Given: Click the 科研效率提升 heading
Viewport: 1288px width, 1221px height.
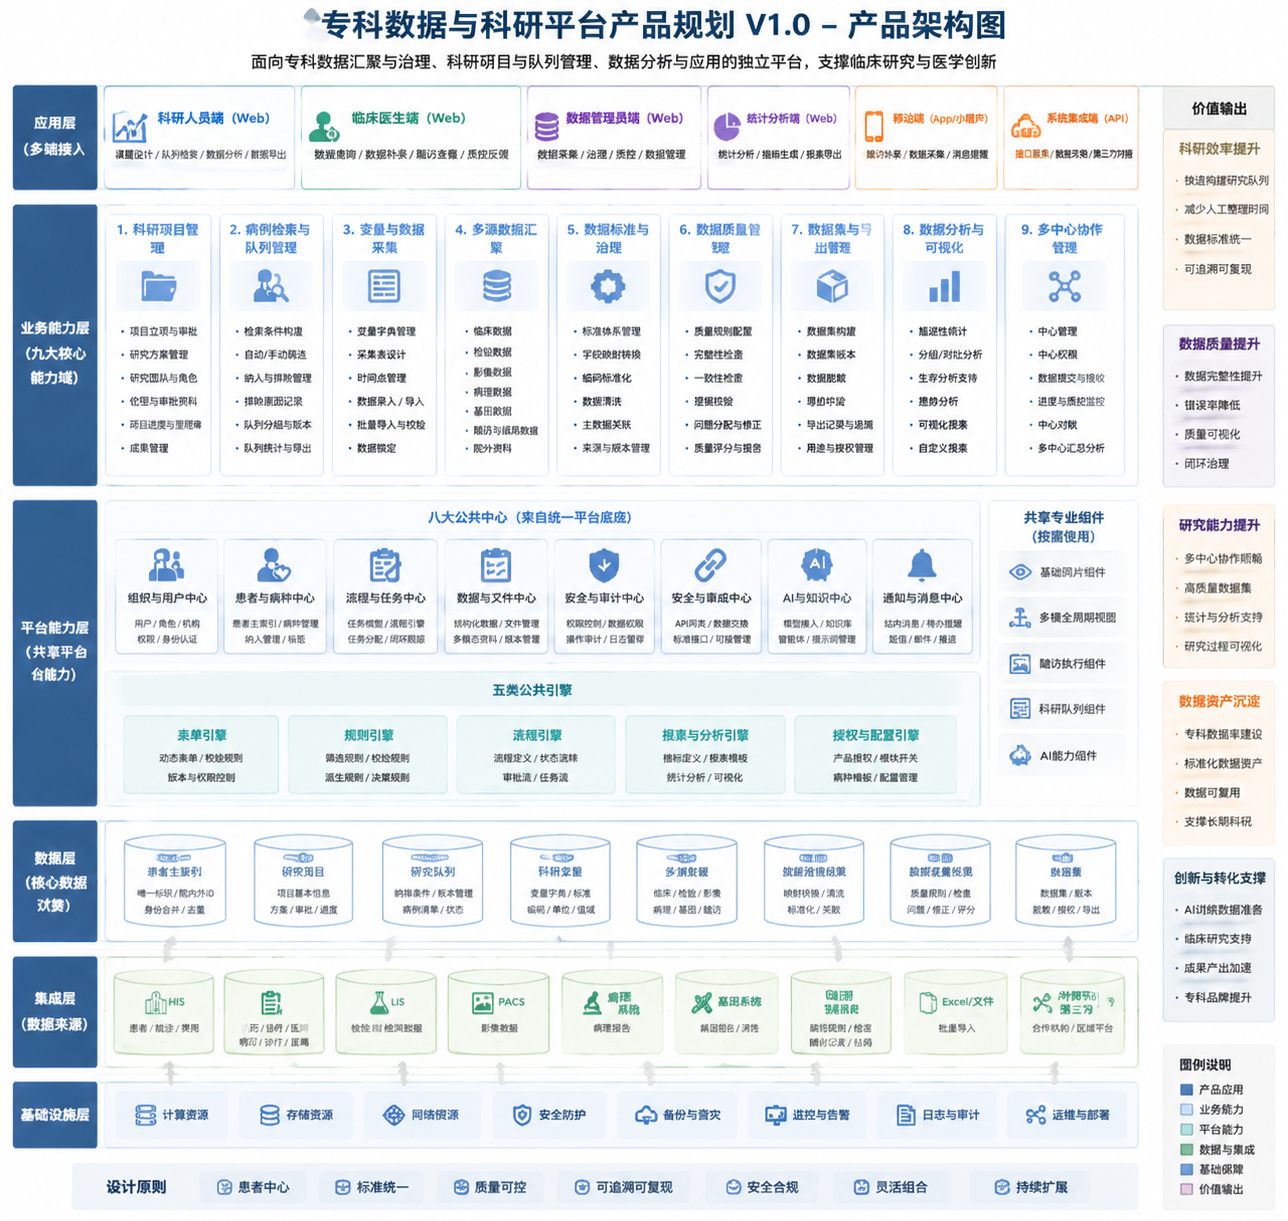Looking at the screenshot, I should [x=1219, y=149].
